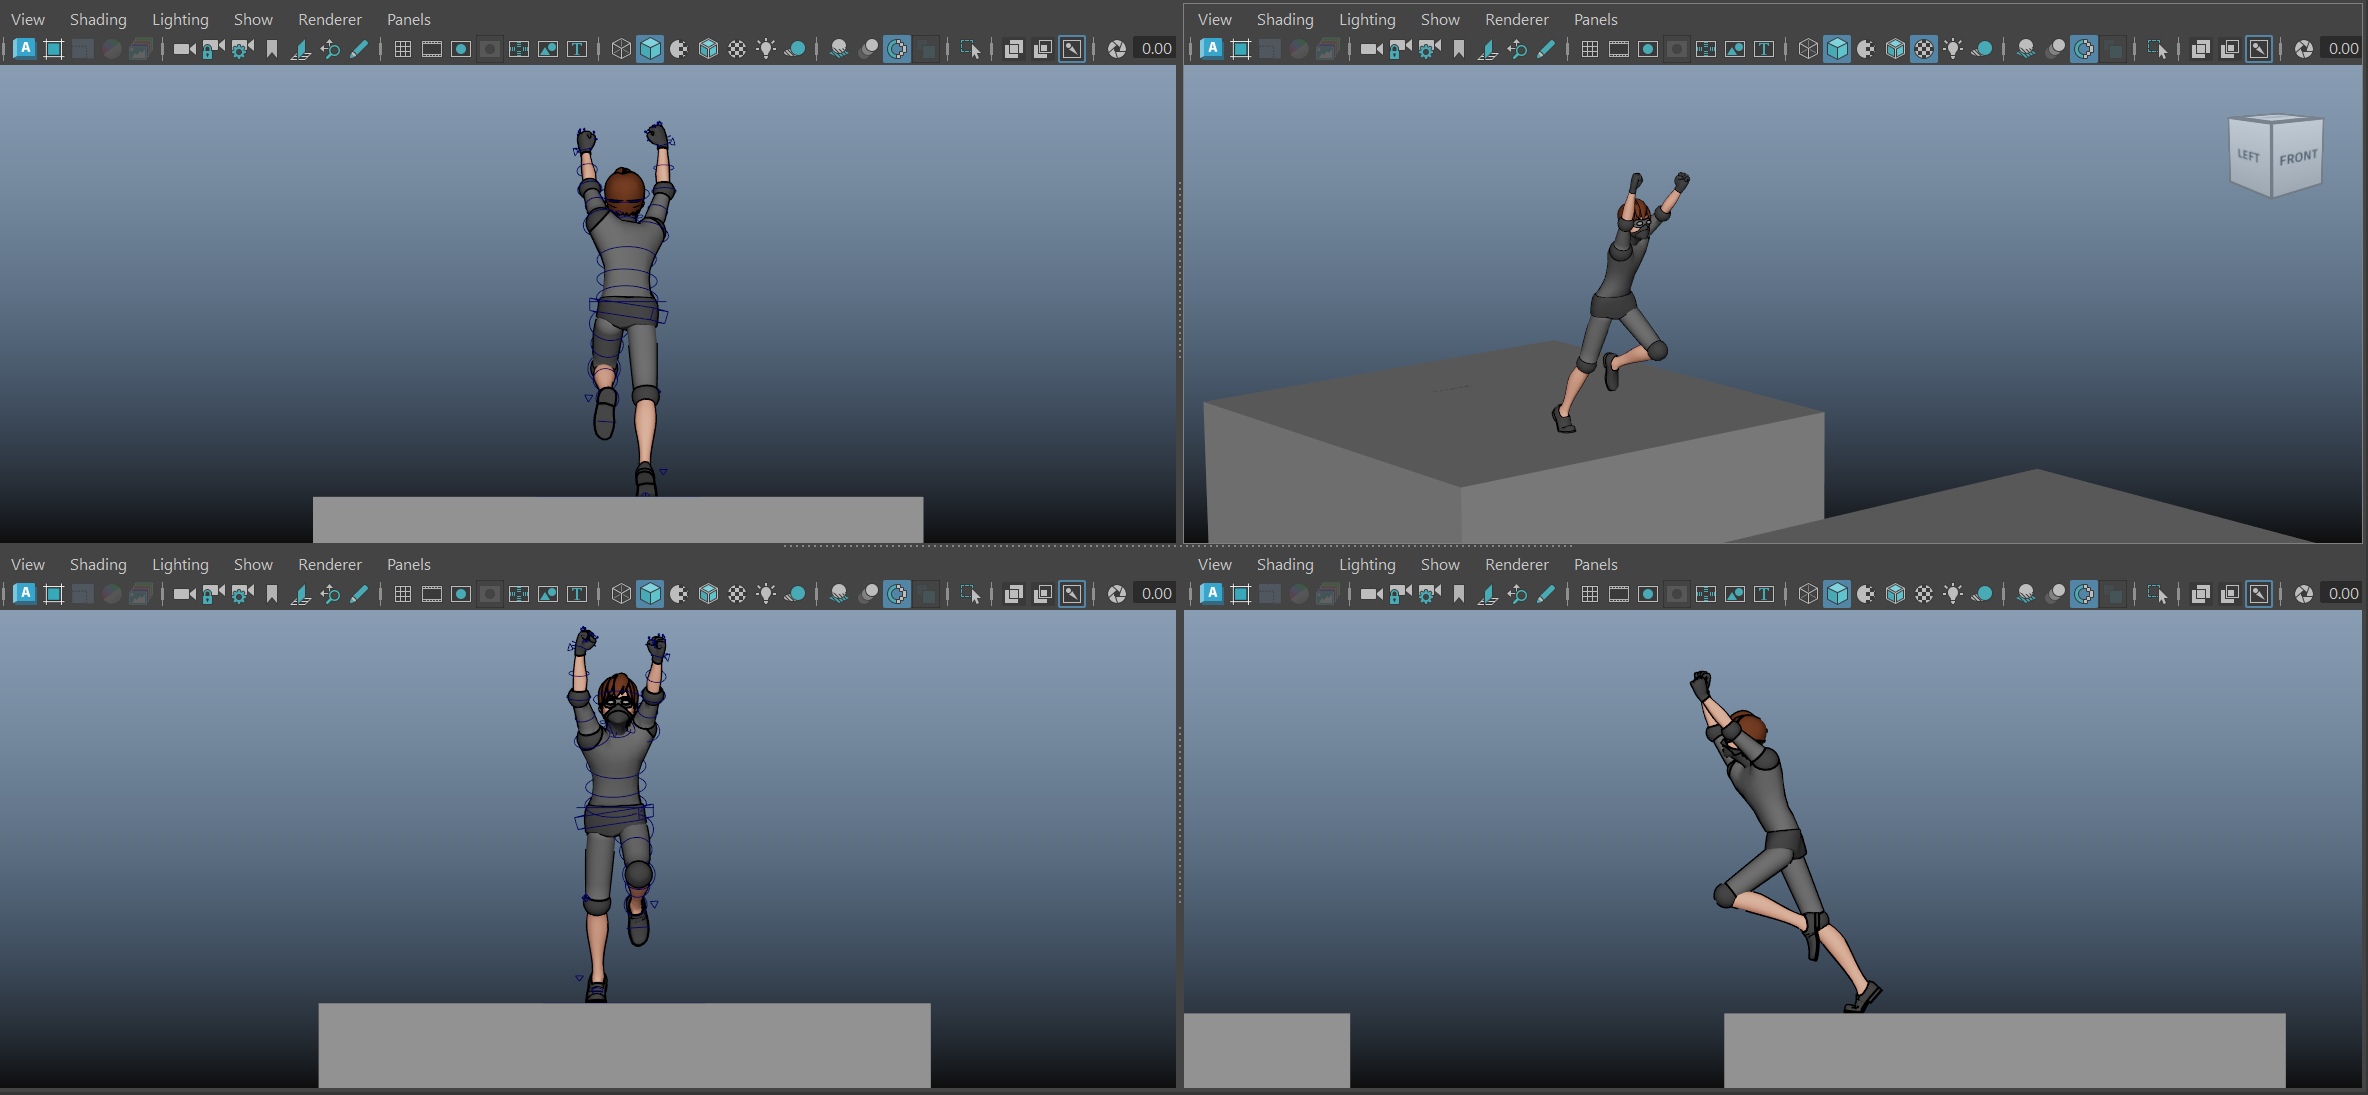Activate 2D Pan/Zoom icon in bottom-left viewport
Viewport: 2368px width, 1095px height.
[330, 594]
